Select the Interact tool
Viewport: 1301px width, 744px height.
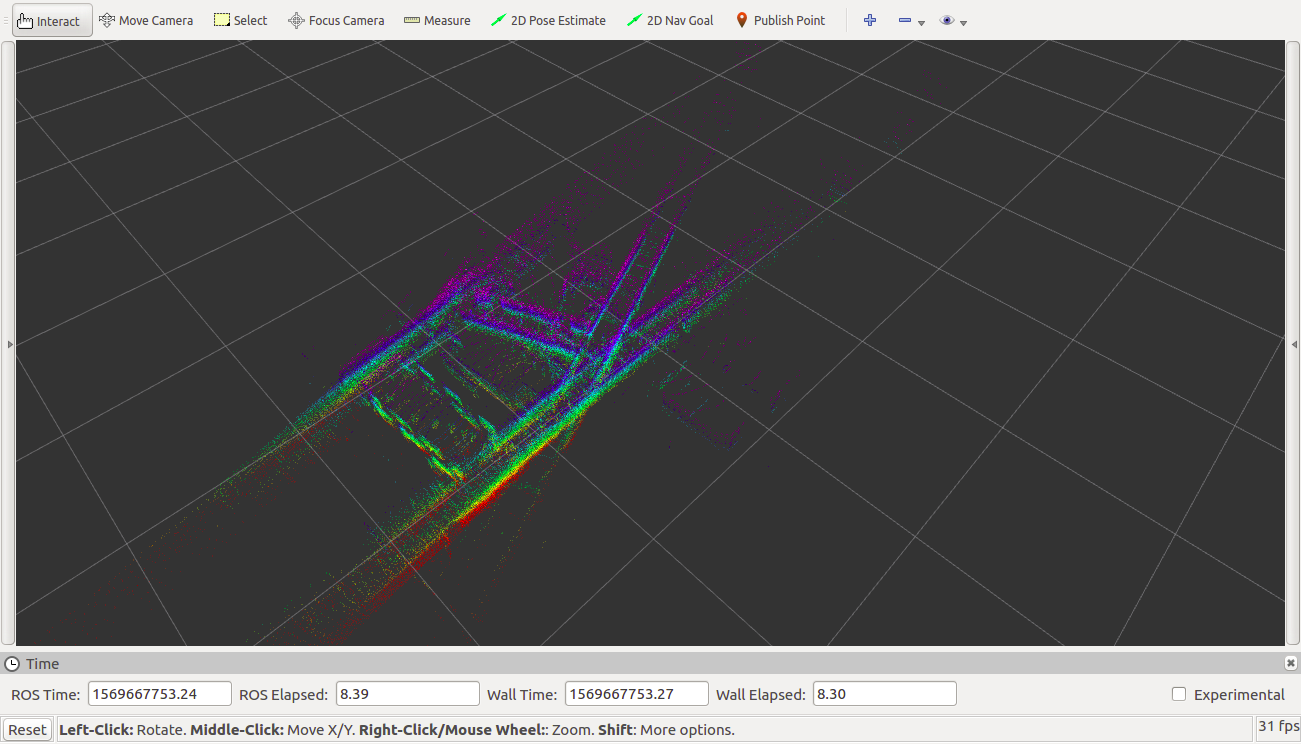(x=51, y=19)
